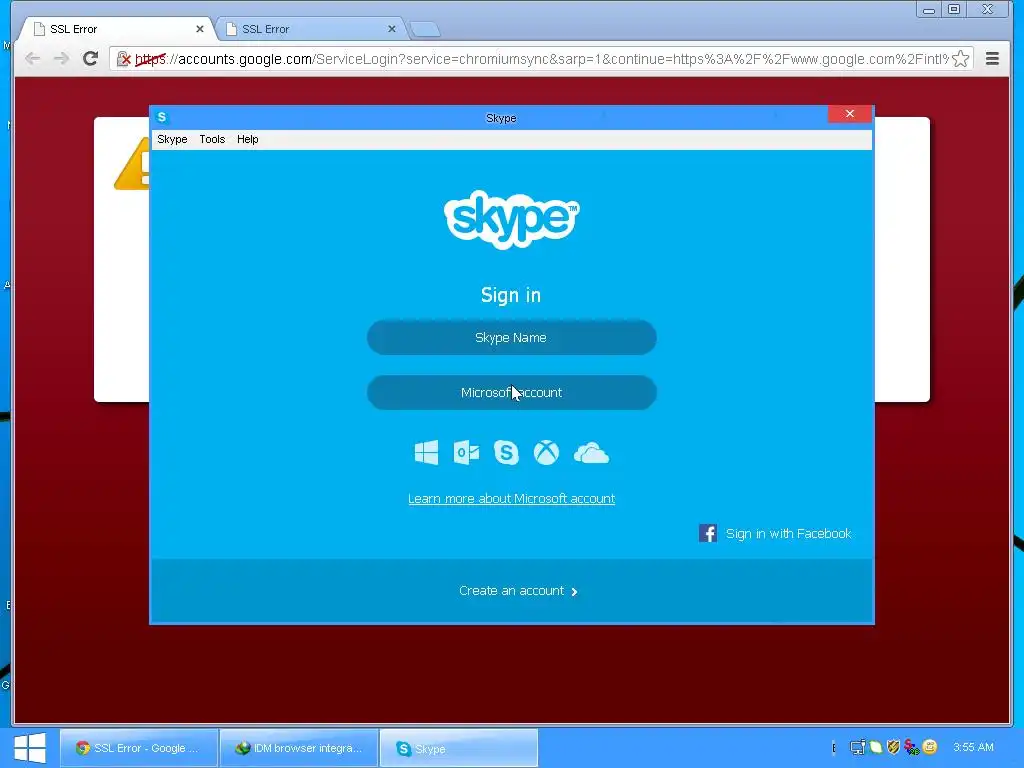Close the second SSL Error tab
This screenshot has height=768, width=1024.
[x=392, y=29]
